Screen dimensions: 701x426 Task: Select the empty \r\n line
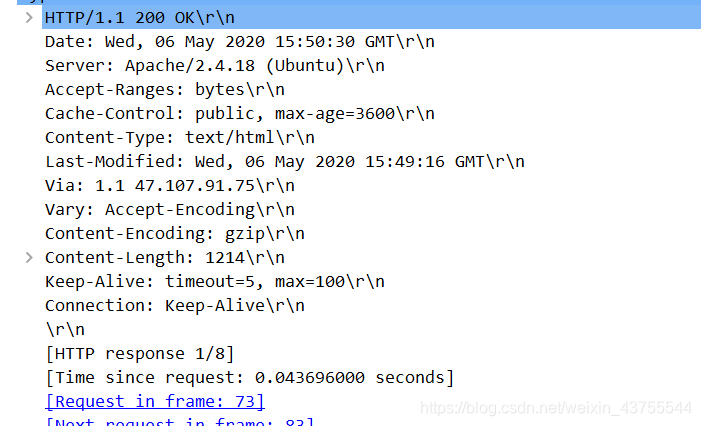[x=65, y=330]
